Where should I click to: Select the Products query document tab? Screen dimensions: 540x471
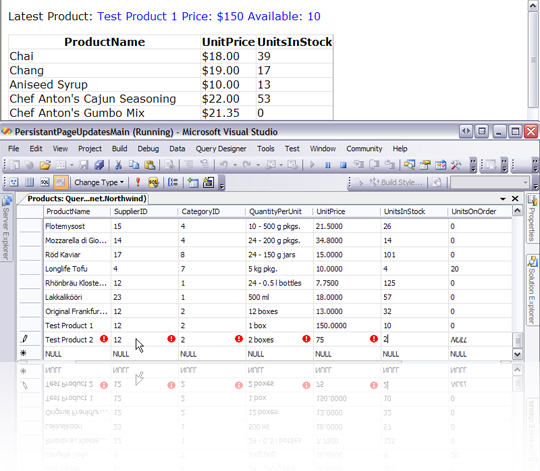tap(86, 199)
